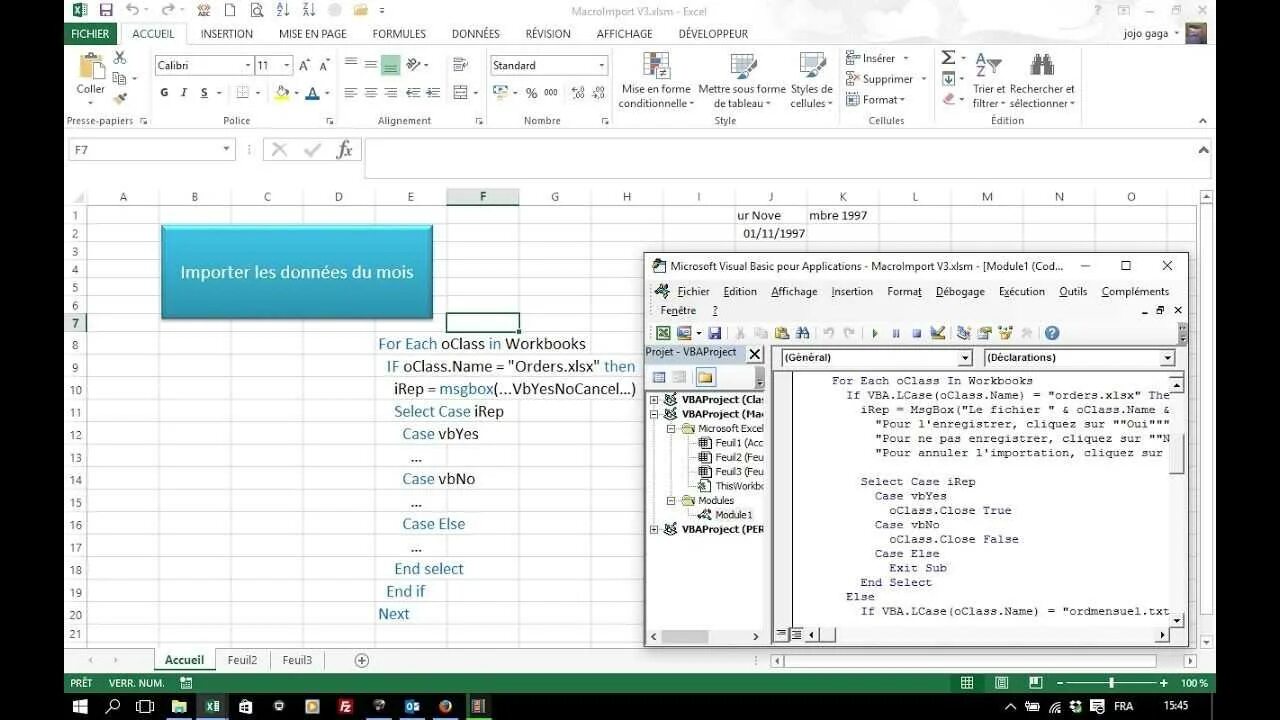The image size is (1280, 720).
Task: Return to Excel via VBA toolbar icon
Action: point(663,333)
